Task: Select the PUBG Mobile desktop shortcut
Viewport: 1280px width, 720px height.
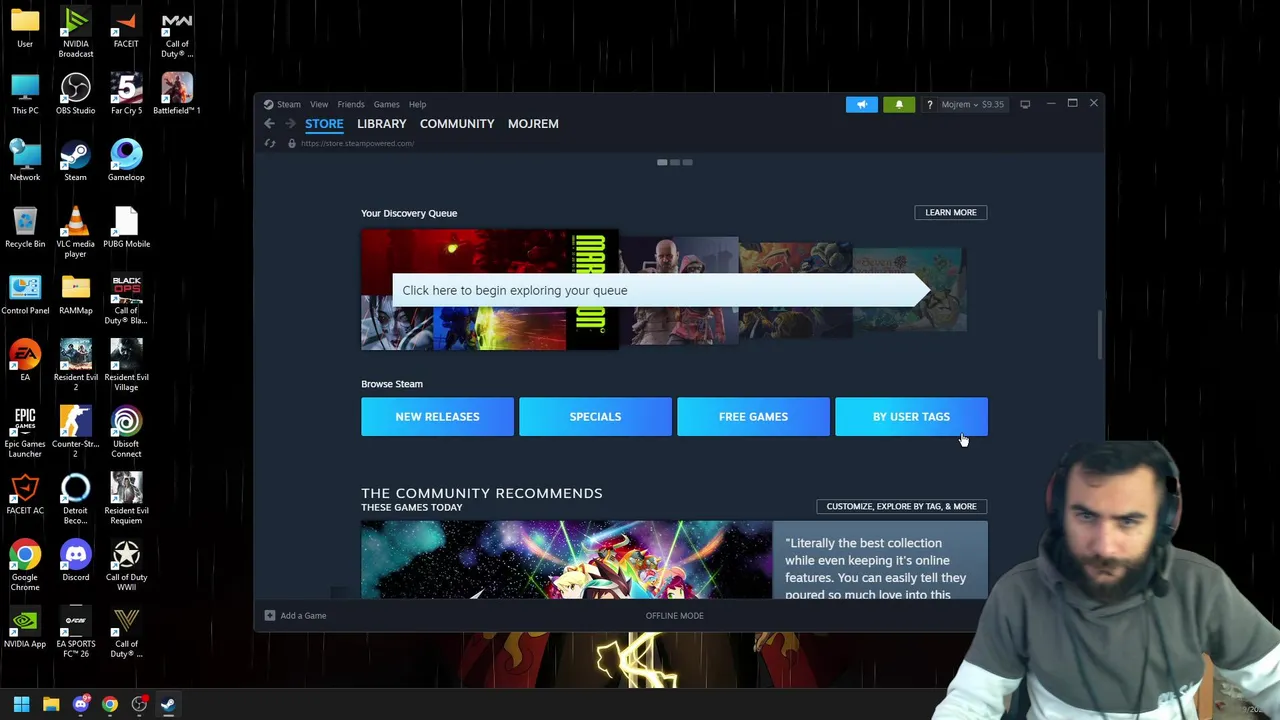Action: click(x=126, y=227)
